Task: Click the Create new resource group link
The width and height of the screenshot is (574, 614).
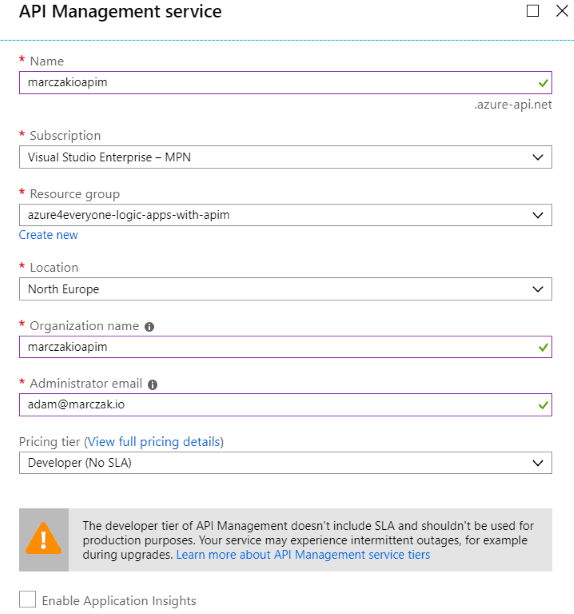Action: [49, 235]
